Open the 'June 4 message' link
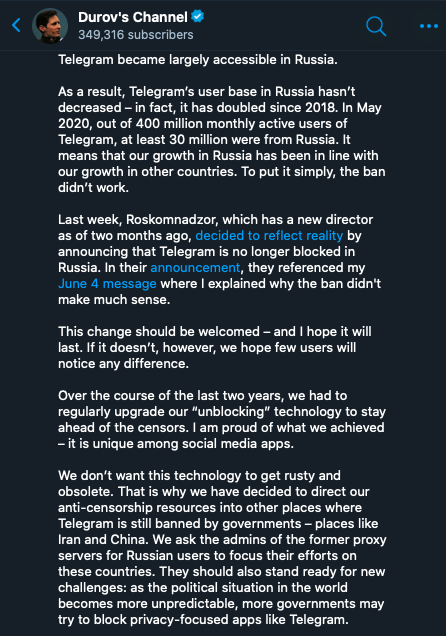 pyautogui.click(x=107, y=284)
